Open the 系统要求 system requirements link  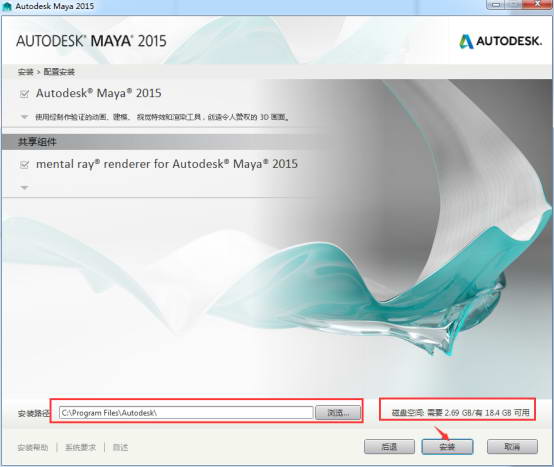point(80,448)
